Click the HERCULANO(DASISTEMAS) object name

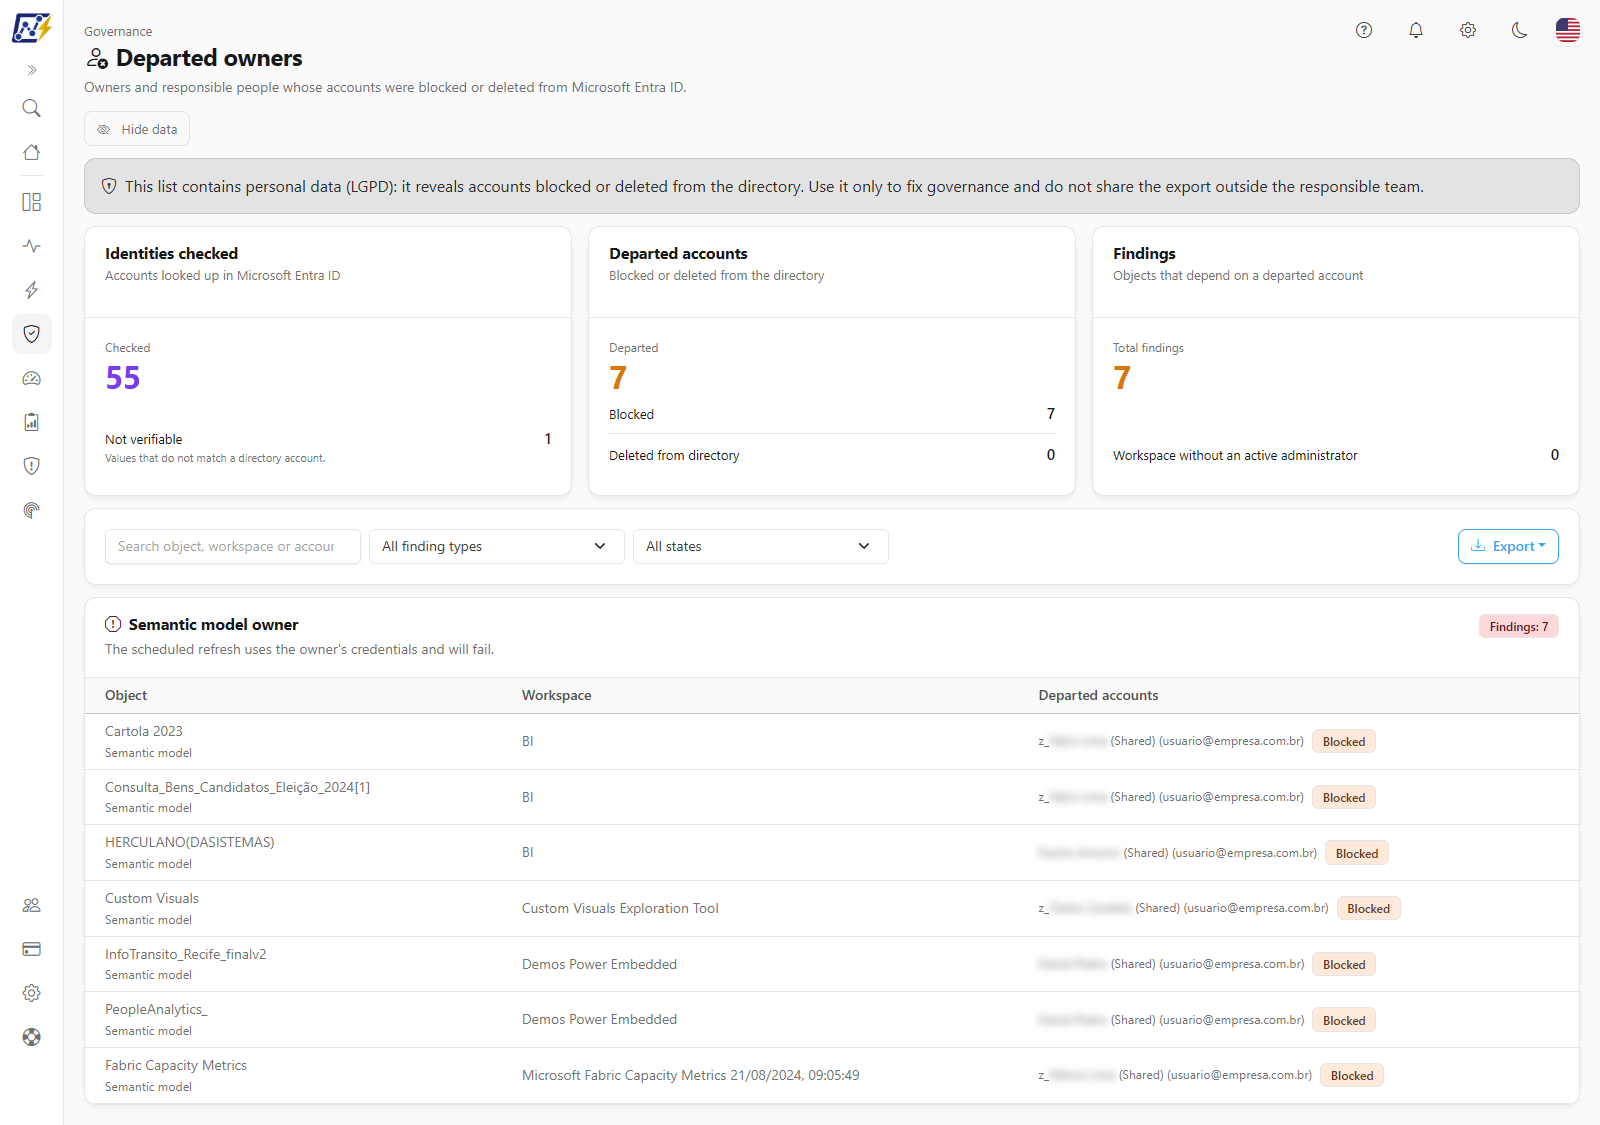coord(190,842)
